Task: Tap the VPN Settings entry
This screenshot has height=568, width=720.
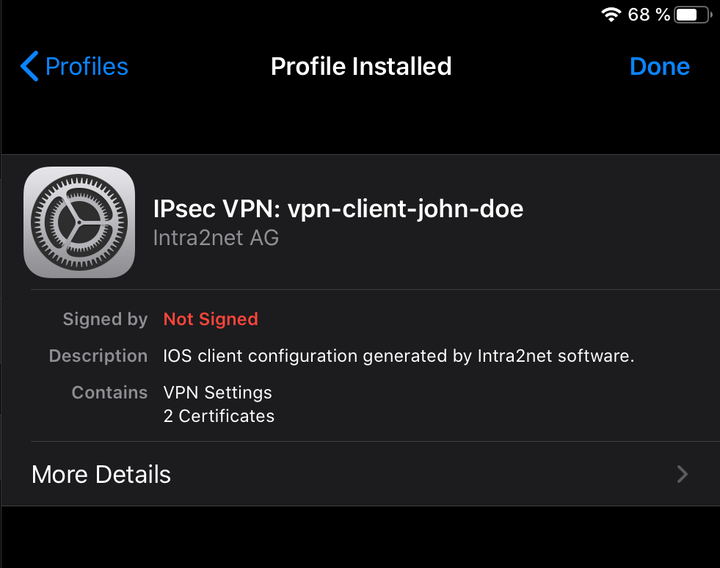Action: coord(218,393)
